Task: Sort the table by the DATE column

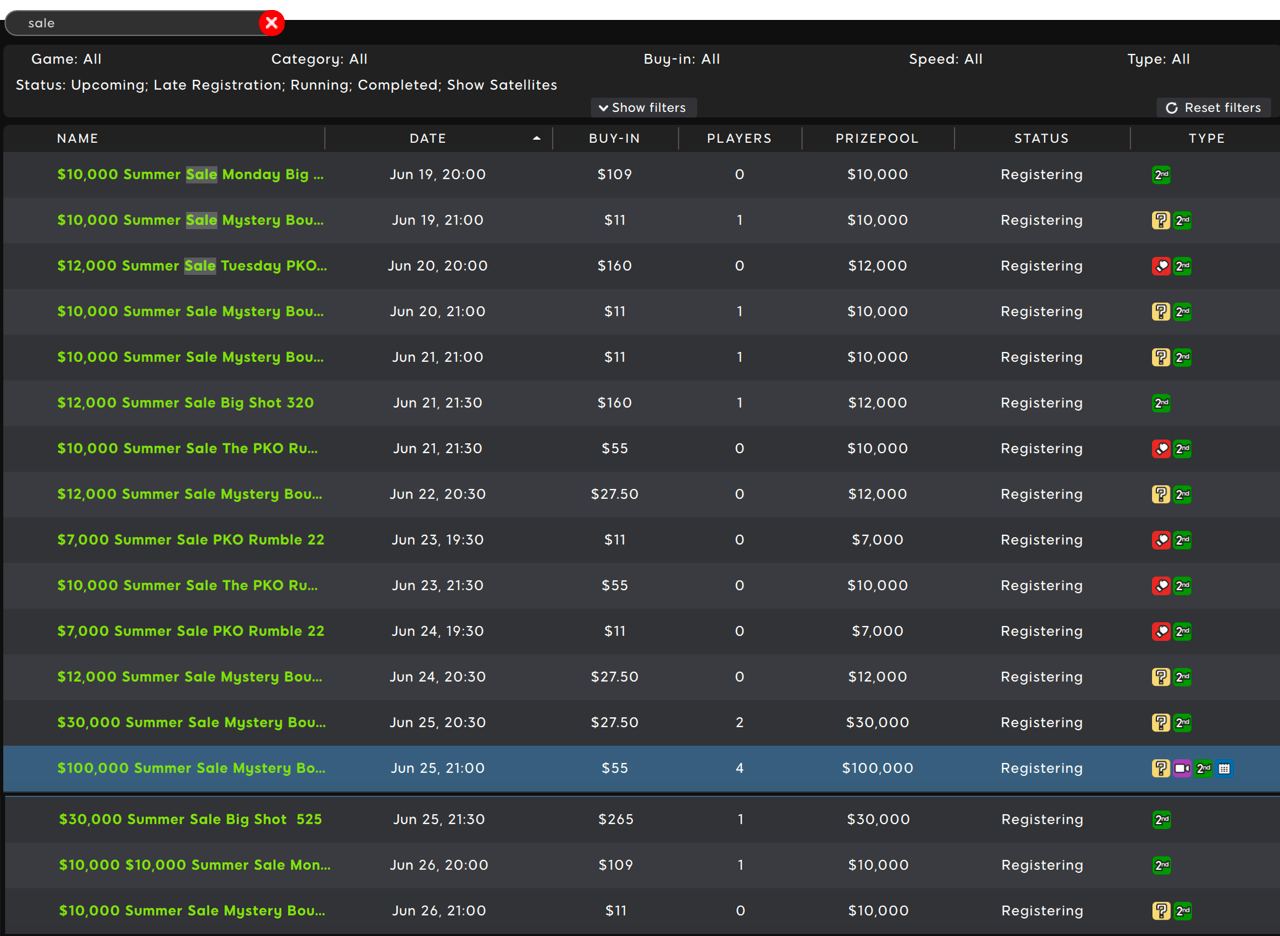Action: click(x=428, y=138)
